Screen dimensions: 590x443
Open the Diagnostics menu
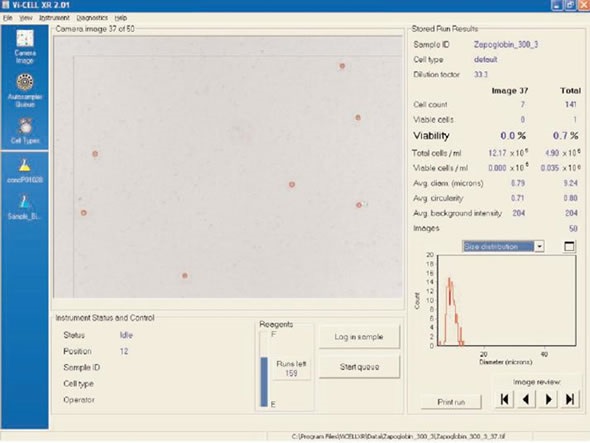click(92, 18)
